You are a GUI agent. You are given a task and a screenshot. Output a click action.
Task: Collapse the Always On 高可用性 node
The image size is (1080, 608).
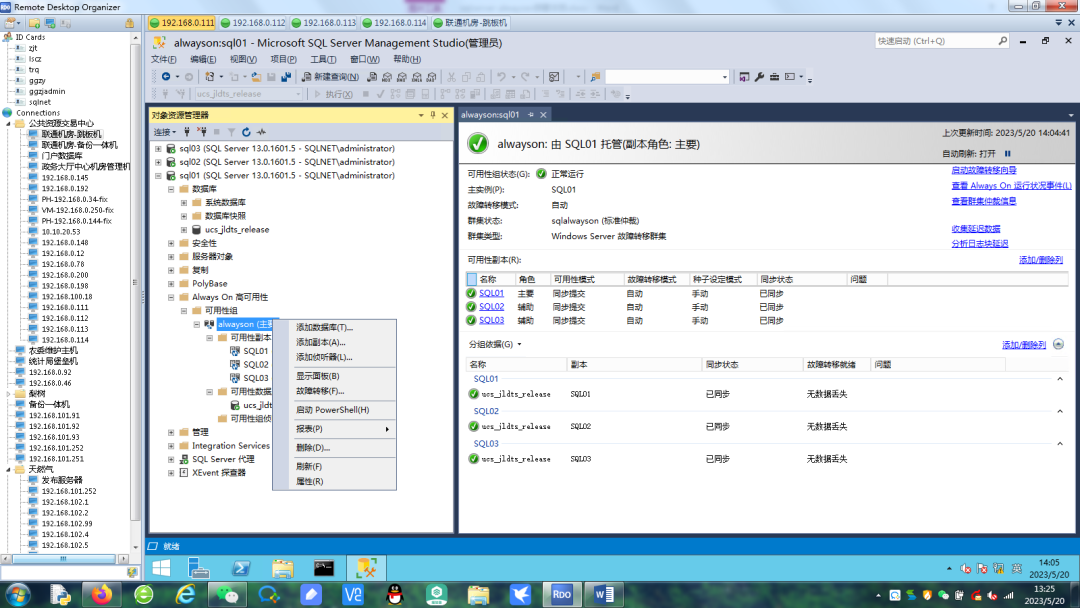(x=171, y=297)
